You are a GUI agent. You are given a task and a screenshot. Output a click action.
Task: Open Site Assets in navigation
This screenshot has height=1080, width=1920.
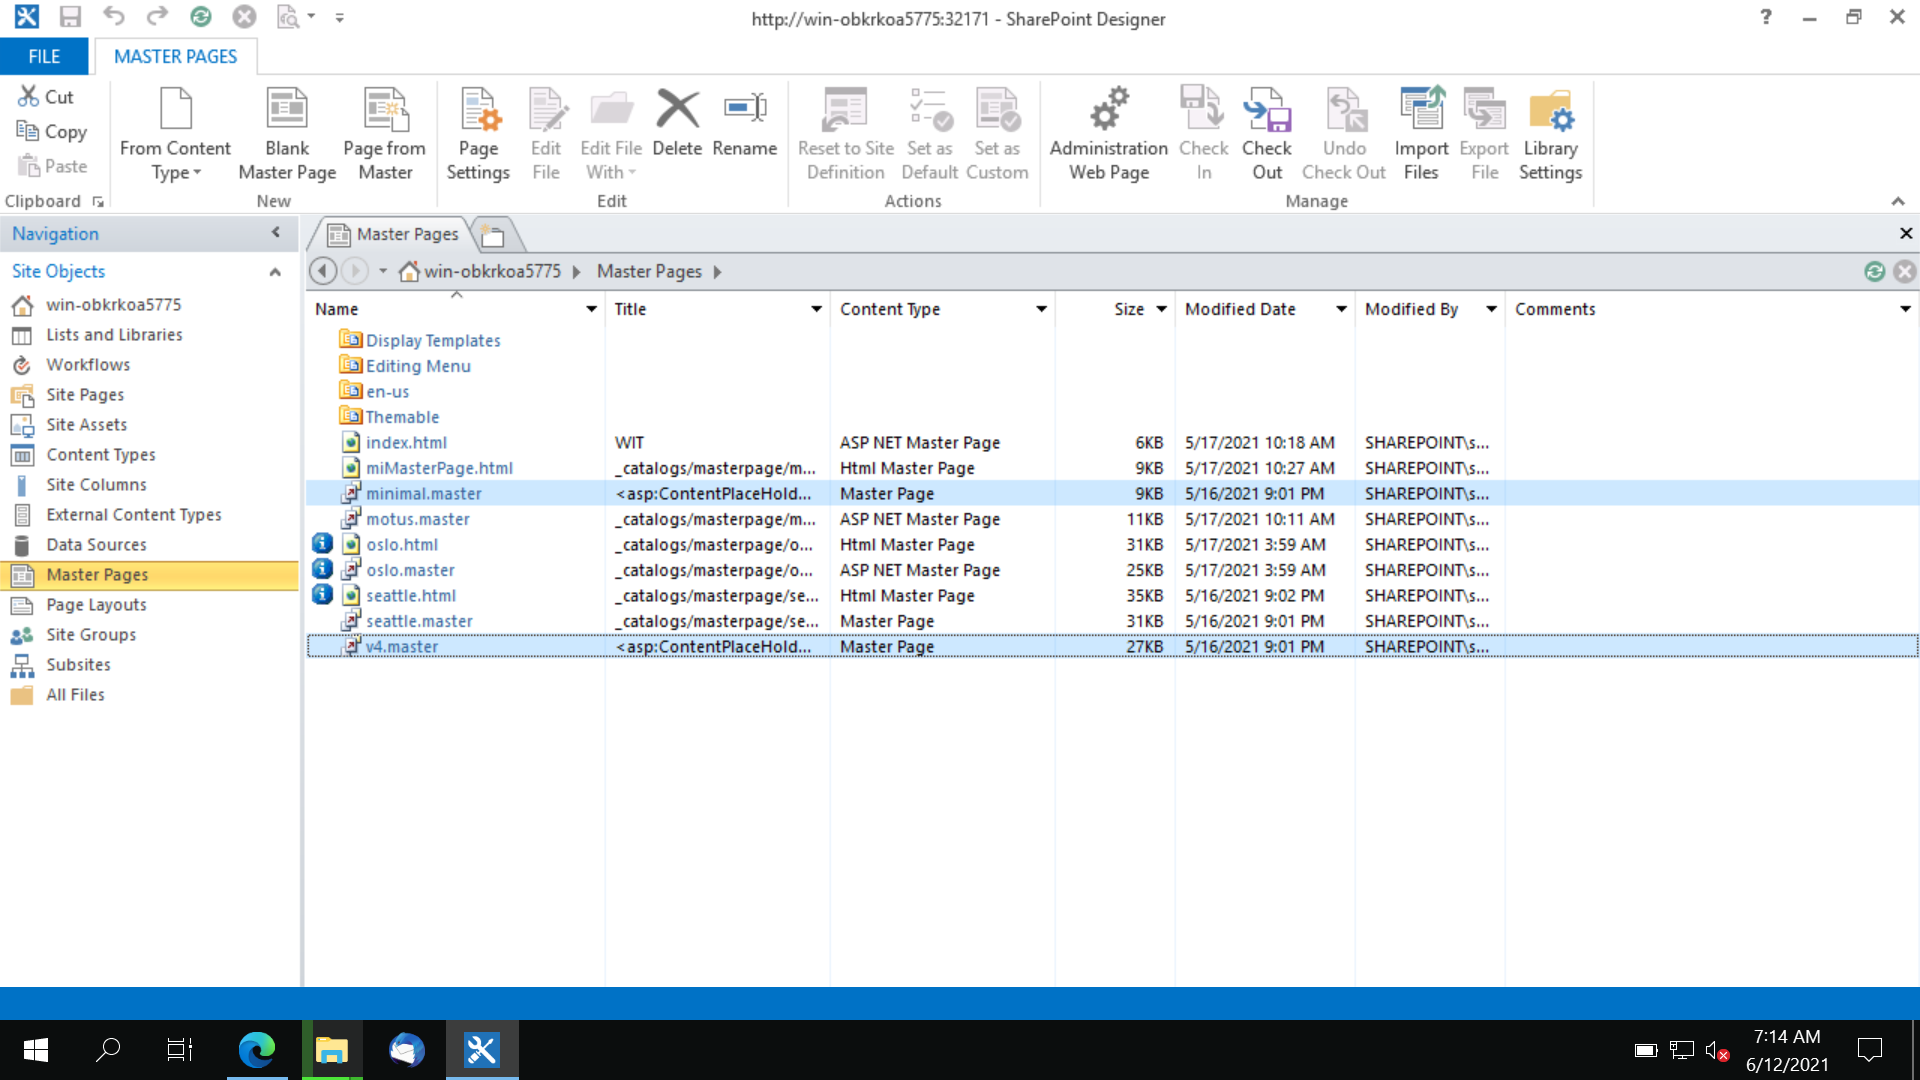pos(86,424)
